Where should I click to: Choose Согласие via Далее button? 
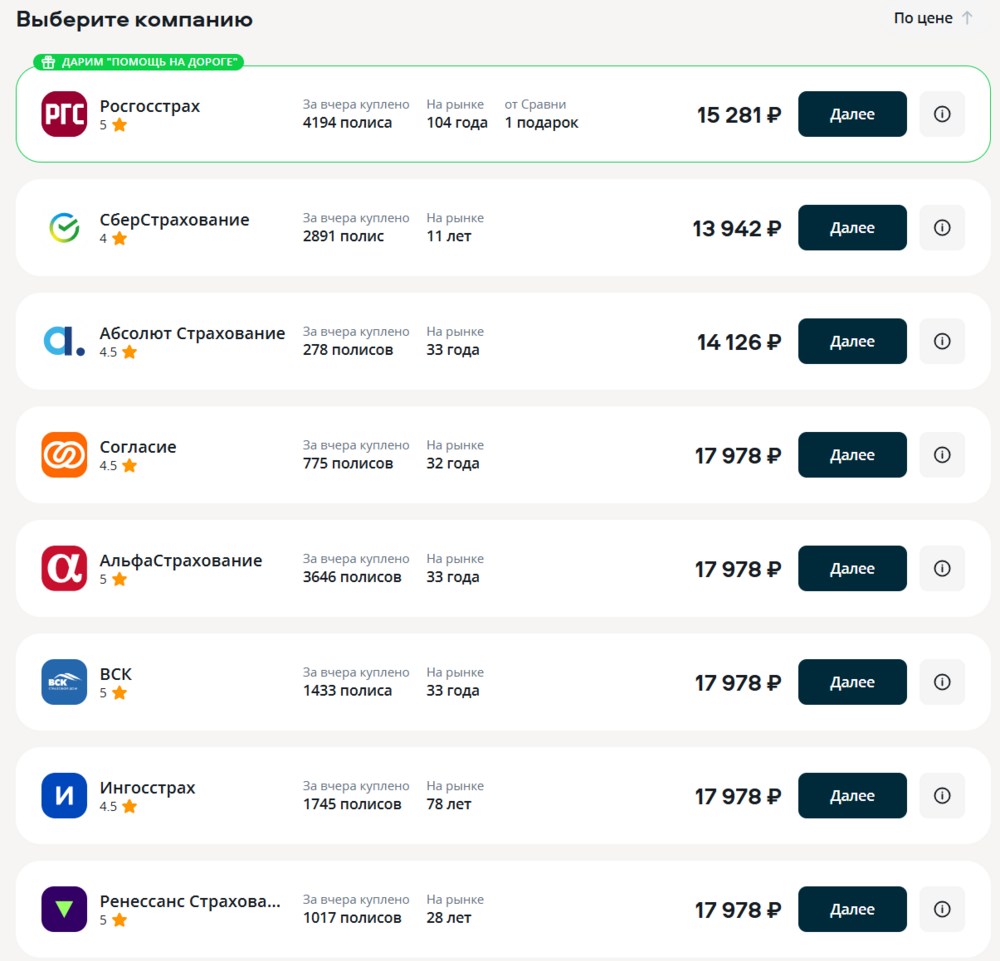pos(852,455)
